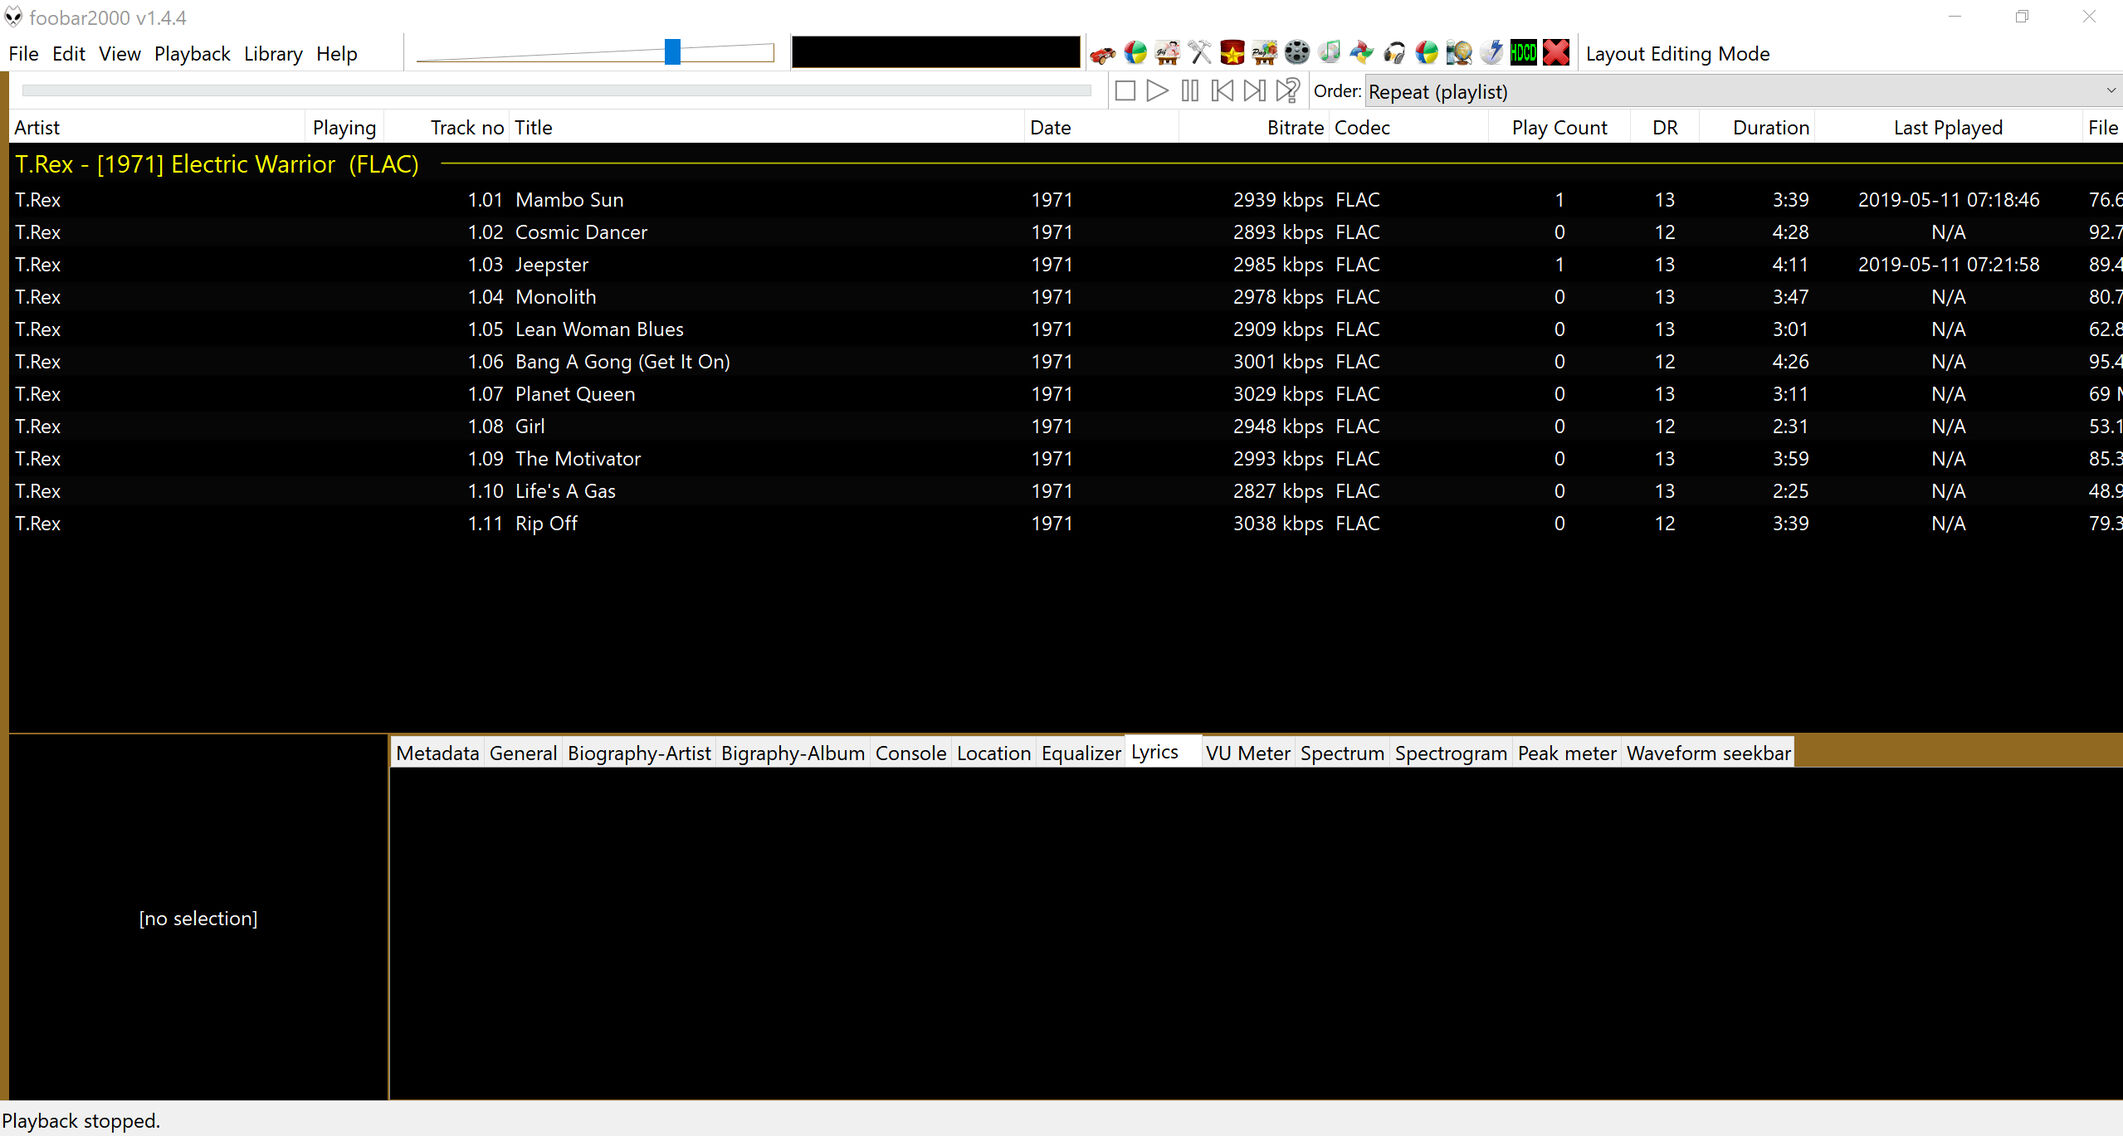
Task: Select the track Life's A Gas
Action: point(1066,491)
